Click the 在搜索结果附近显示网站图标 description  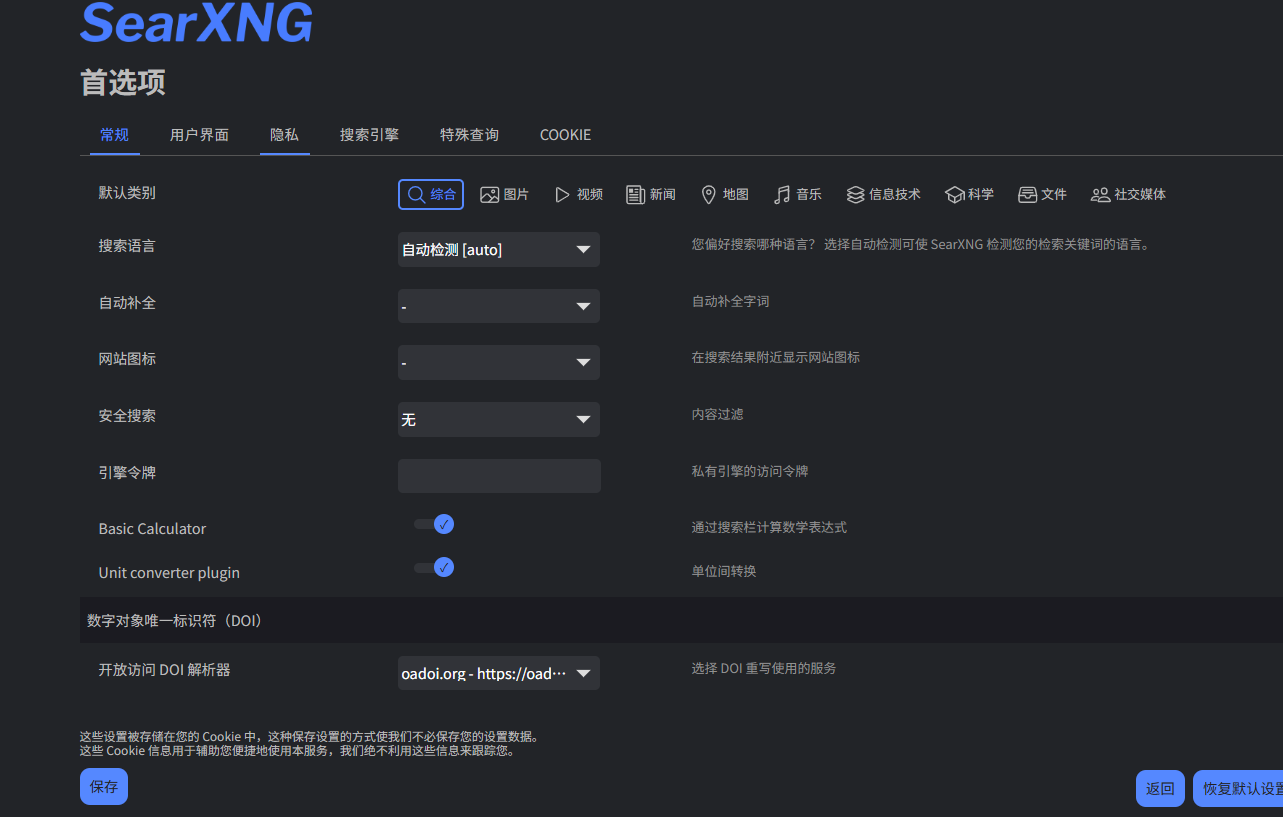pos(776,357)
